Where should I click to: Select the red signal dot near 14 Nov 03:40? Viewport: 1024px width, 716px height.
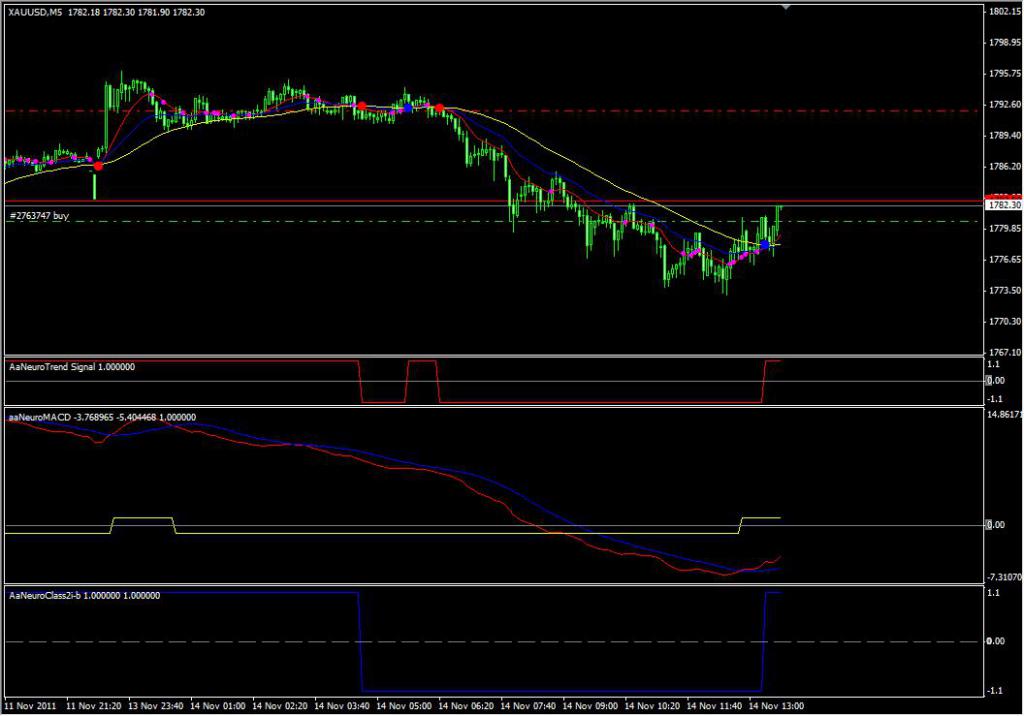pyautogui.click(x=362, y=106)
